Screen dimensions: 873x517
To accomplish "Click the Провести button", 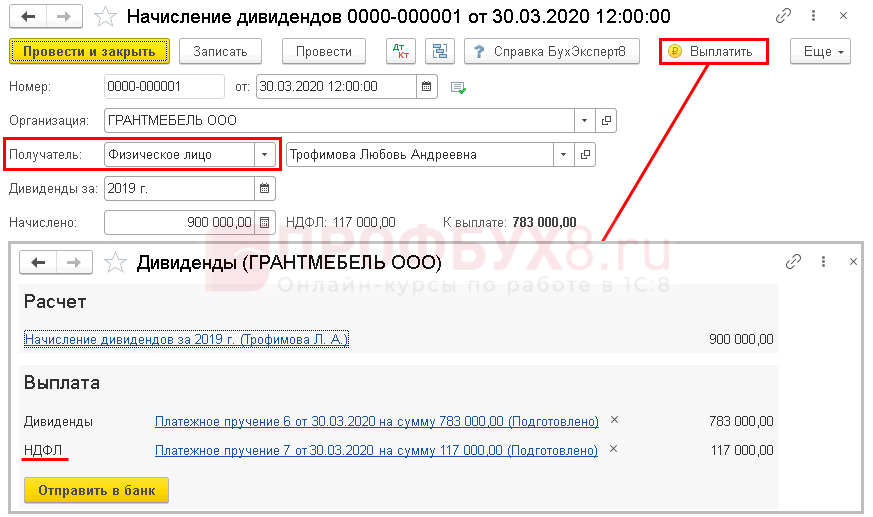I will pyautogui.click(x=323, y=51).
